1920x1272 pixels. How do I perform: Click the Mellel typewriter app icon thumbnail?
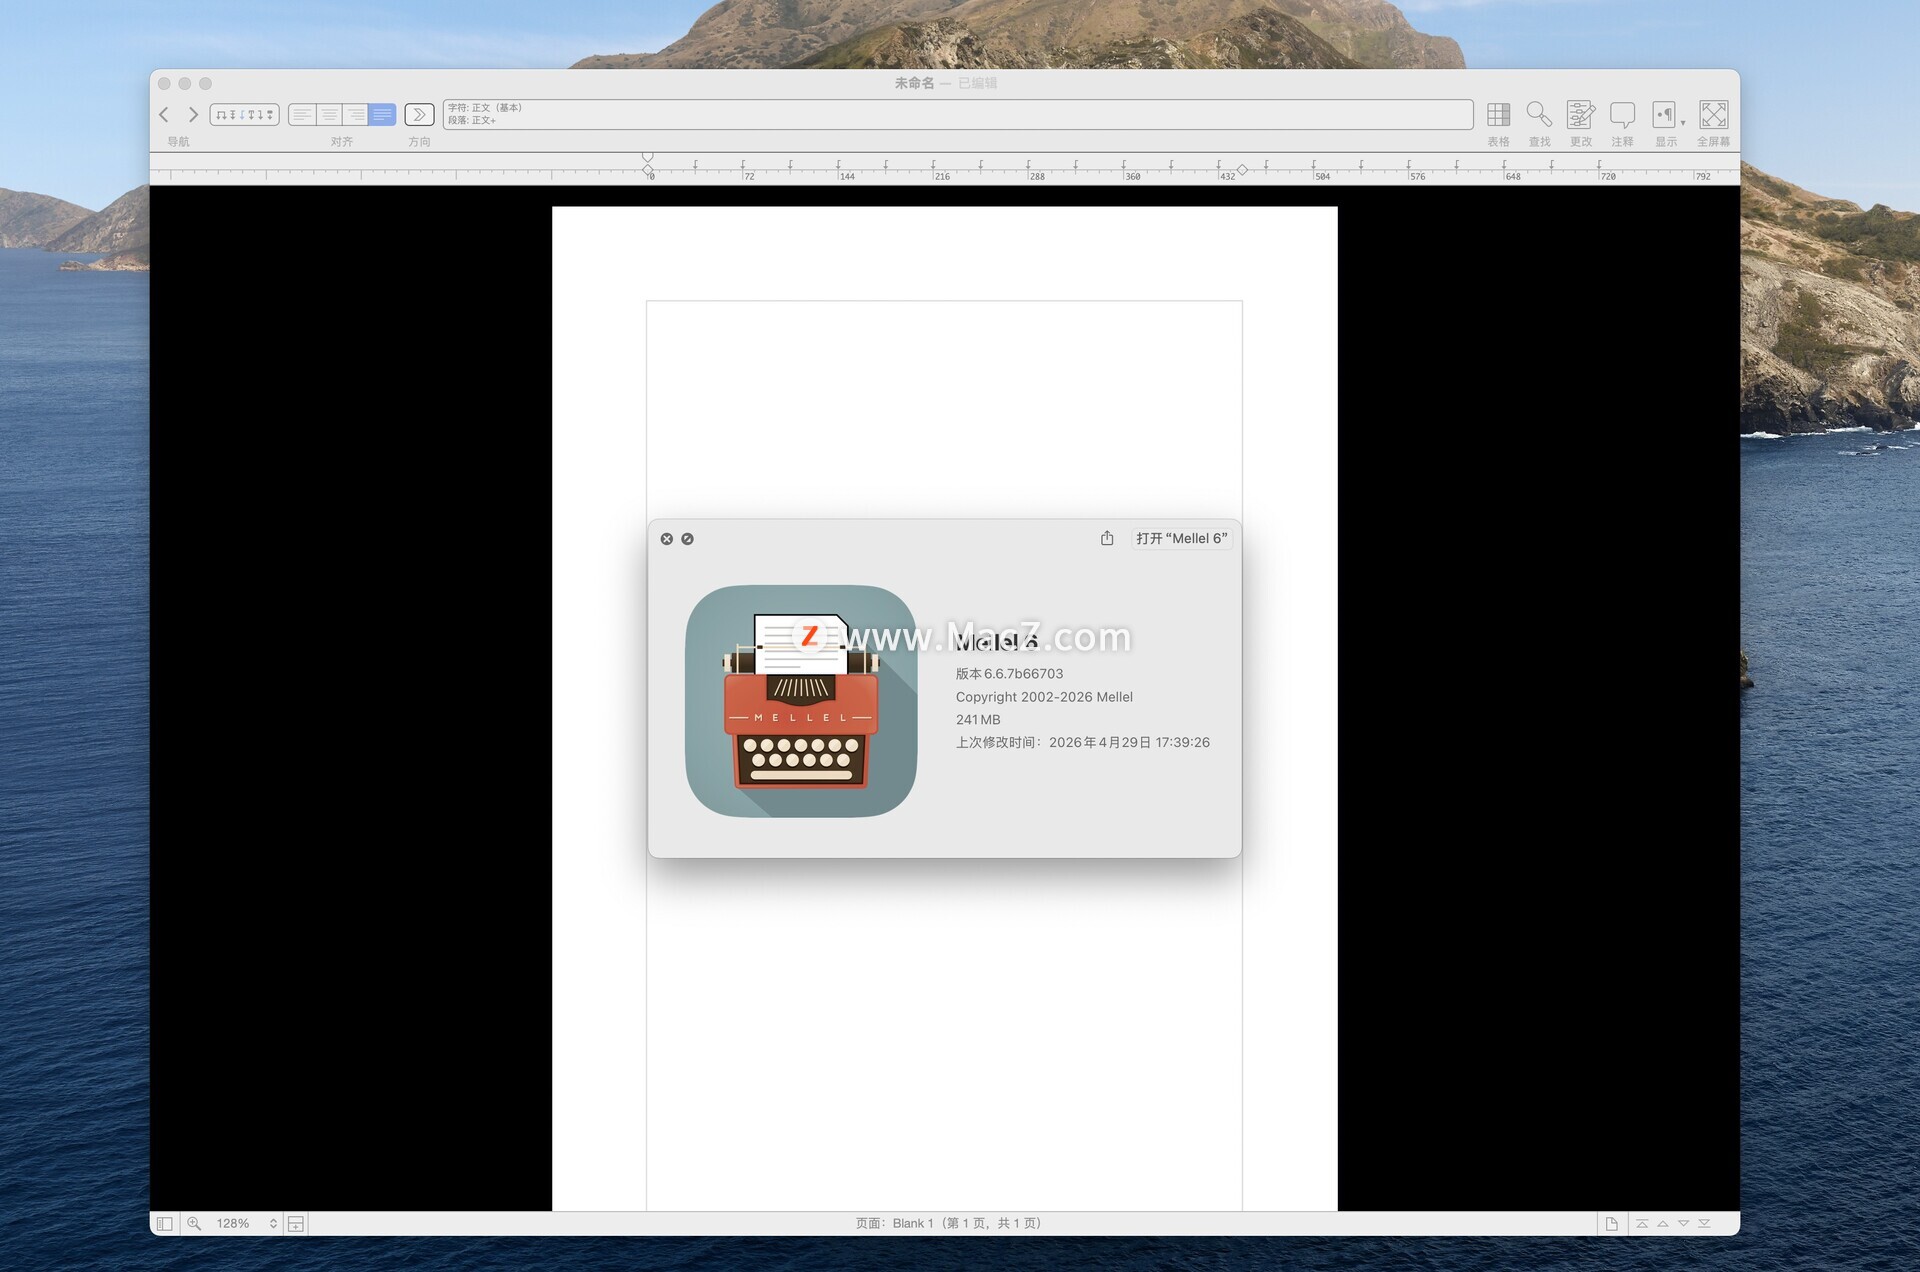click(800, 701)
